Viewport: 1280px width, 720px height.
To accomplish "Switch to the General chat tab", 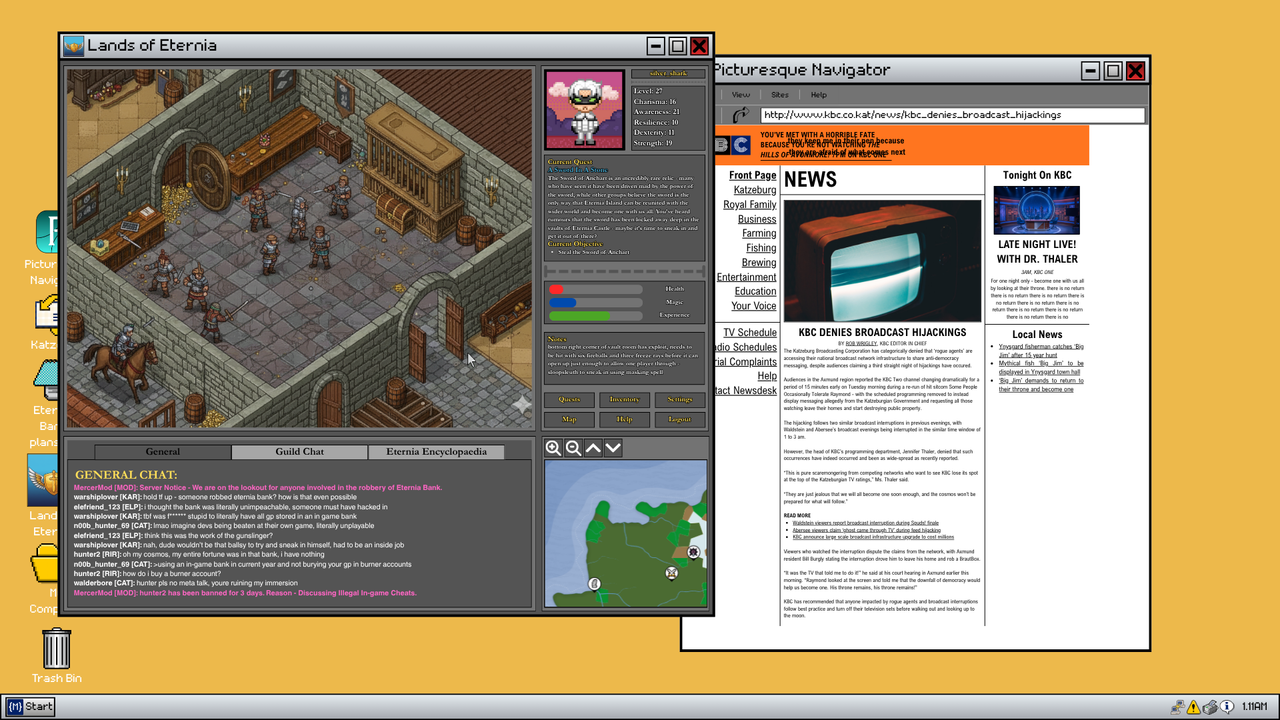I will 163,452.
